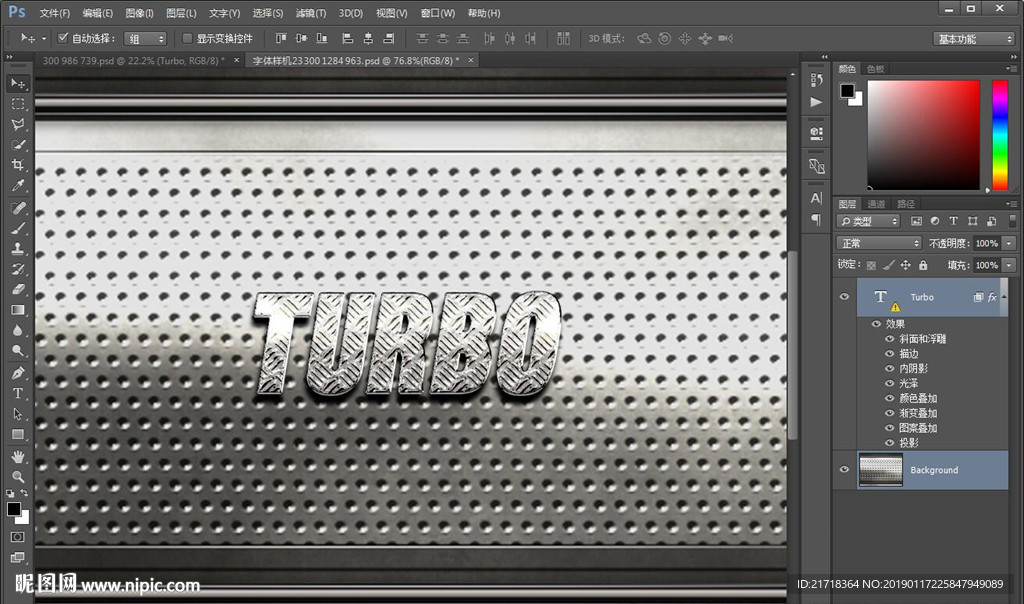Expand the opacity 不透明度 dropdown arrow
The width and height of the screenshot is (1024, 604).
coord(1008,243)
